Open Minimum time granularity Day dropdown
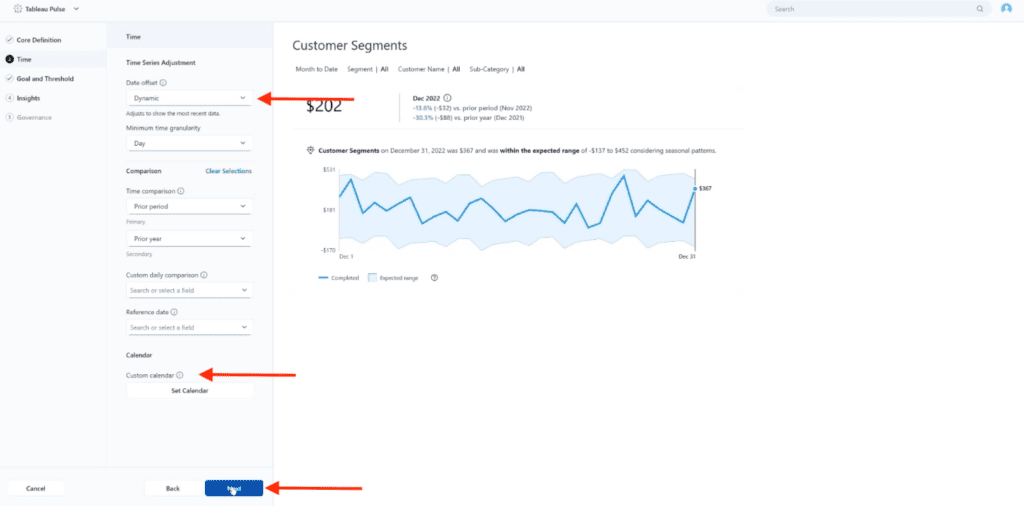The image size is (1024, 506). pos(189,143)
